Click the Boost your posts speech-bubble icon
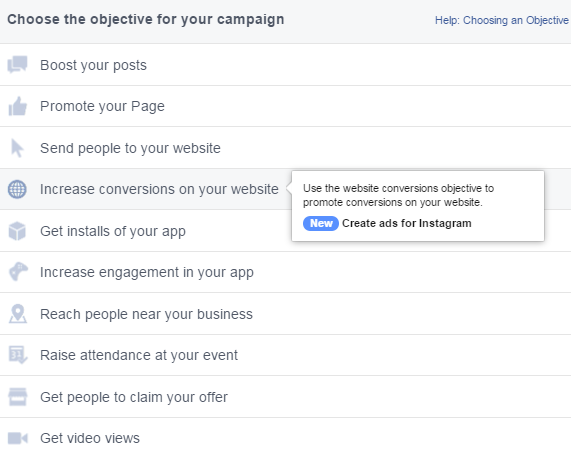The height and width of the screenshot is (454, 571). tap(17, 65)
